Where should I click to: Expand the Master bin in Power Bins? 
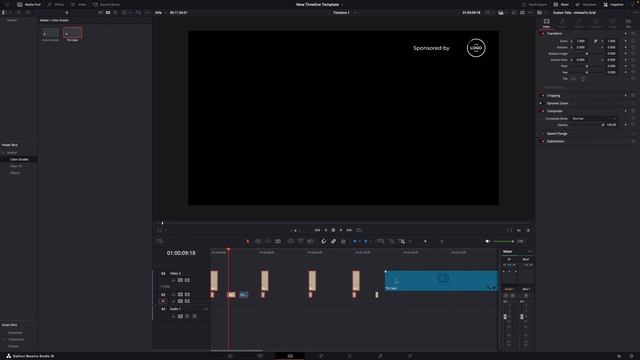pos(4,153)
